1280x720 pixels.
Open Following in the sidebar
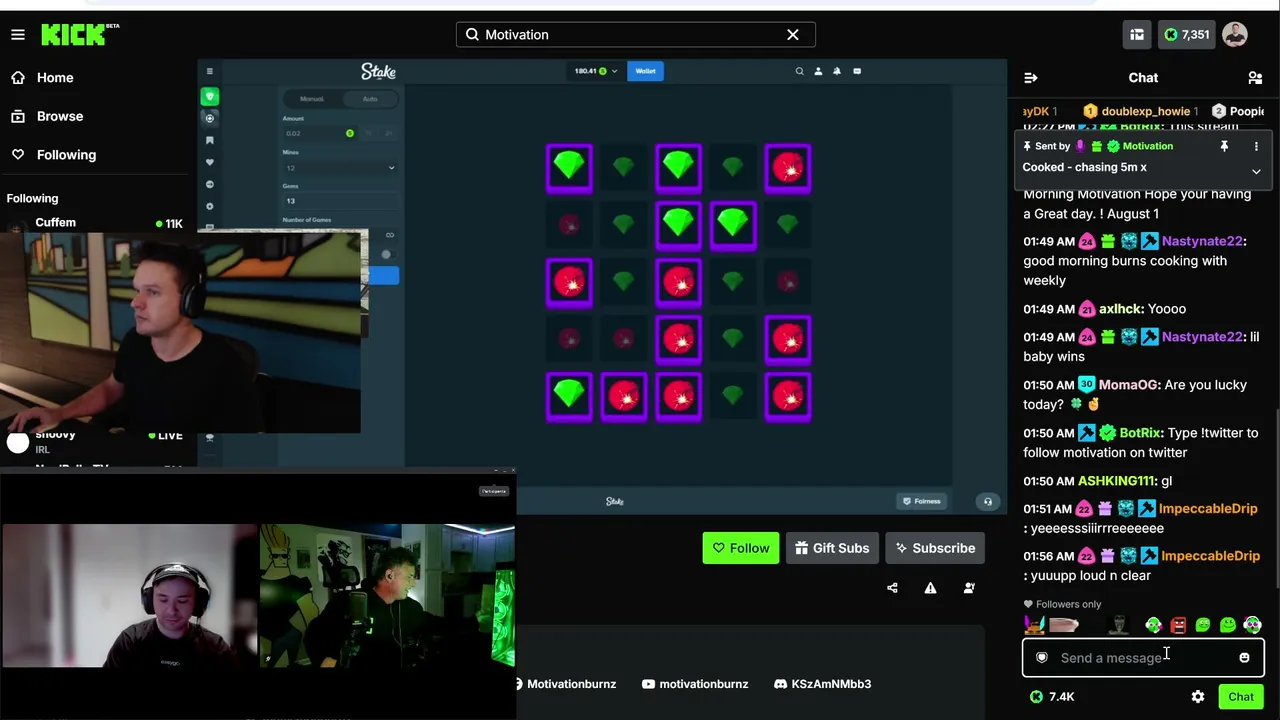pos(66,155)
